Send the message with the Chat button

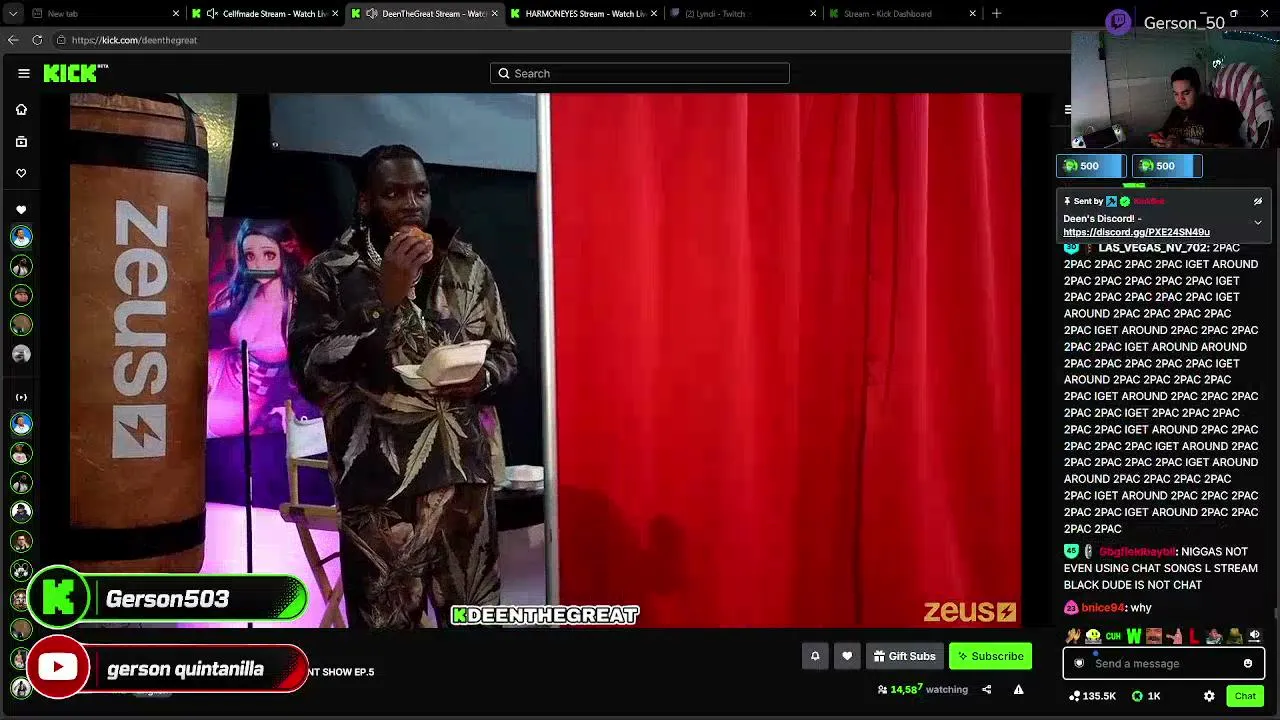pyautogui.click(x=1245, y=696)
